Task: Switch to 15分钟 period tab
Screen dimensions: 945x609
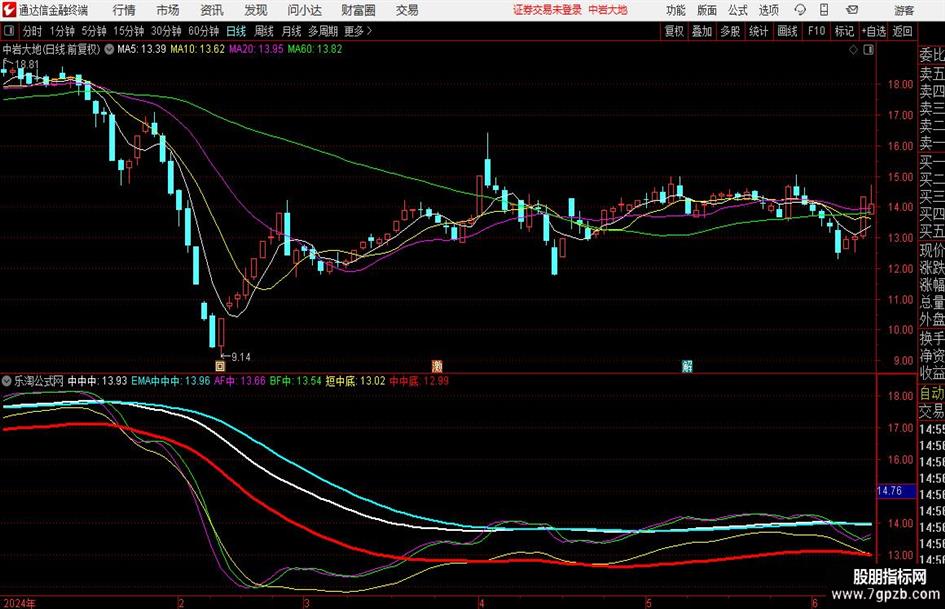Action: [128, 31]
